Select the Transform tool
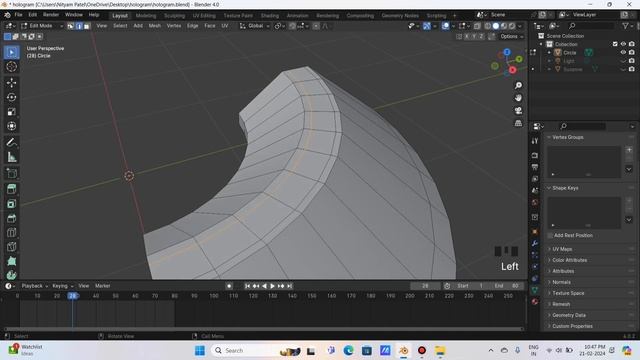Viewport: 640px width, 360px height. click(11, 126)
